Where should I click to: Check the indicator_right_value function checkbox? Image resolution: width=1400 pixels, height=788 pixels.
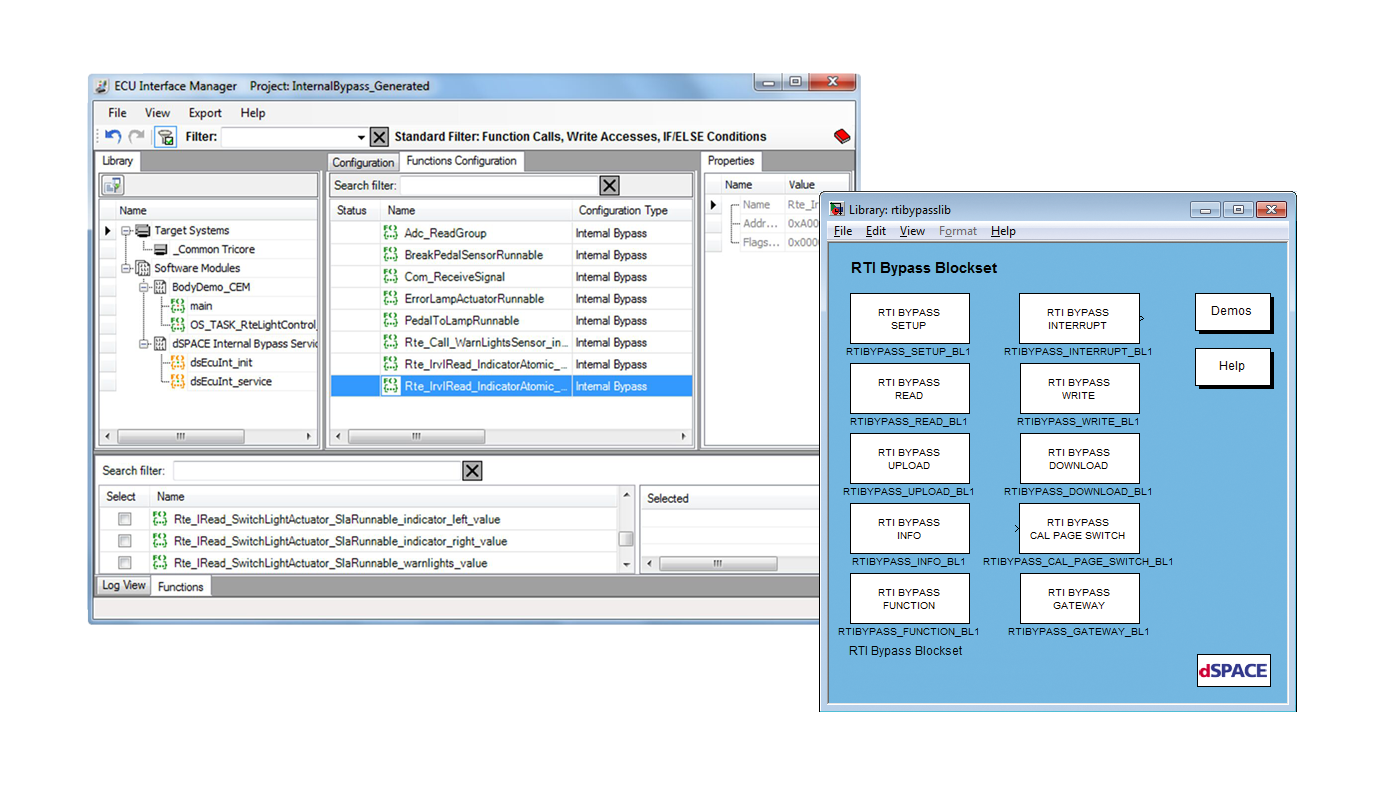pos(125,541)
